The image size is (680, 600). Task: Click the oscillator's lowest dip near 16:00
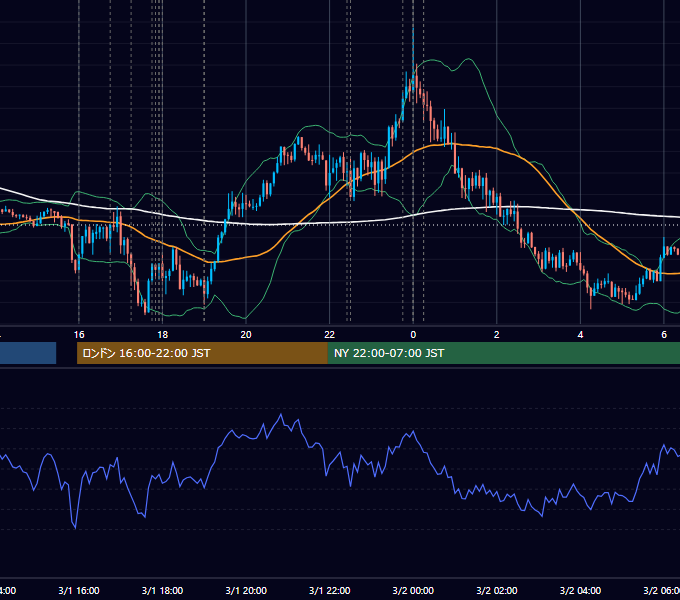pos(75,528)
